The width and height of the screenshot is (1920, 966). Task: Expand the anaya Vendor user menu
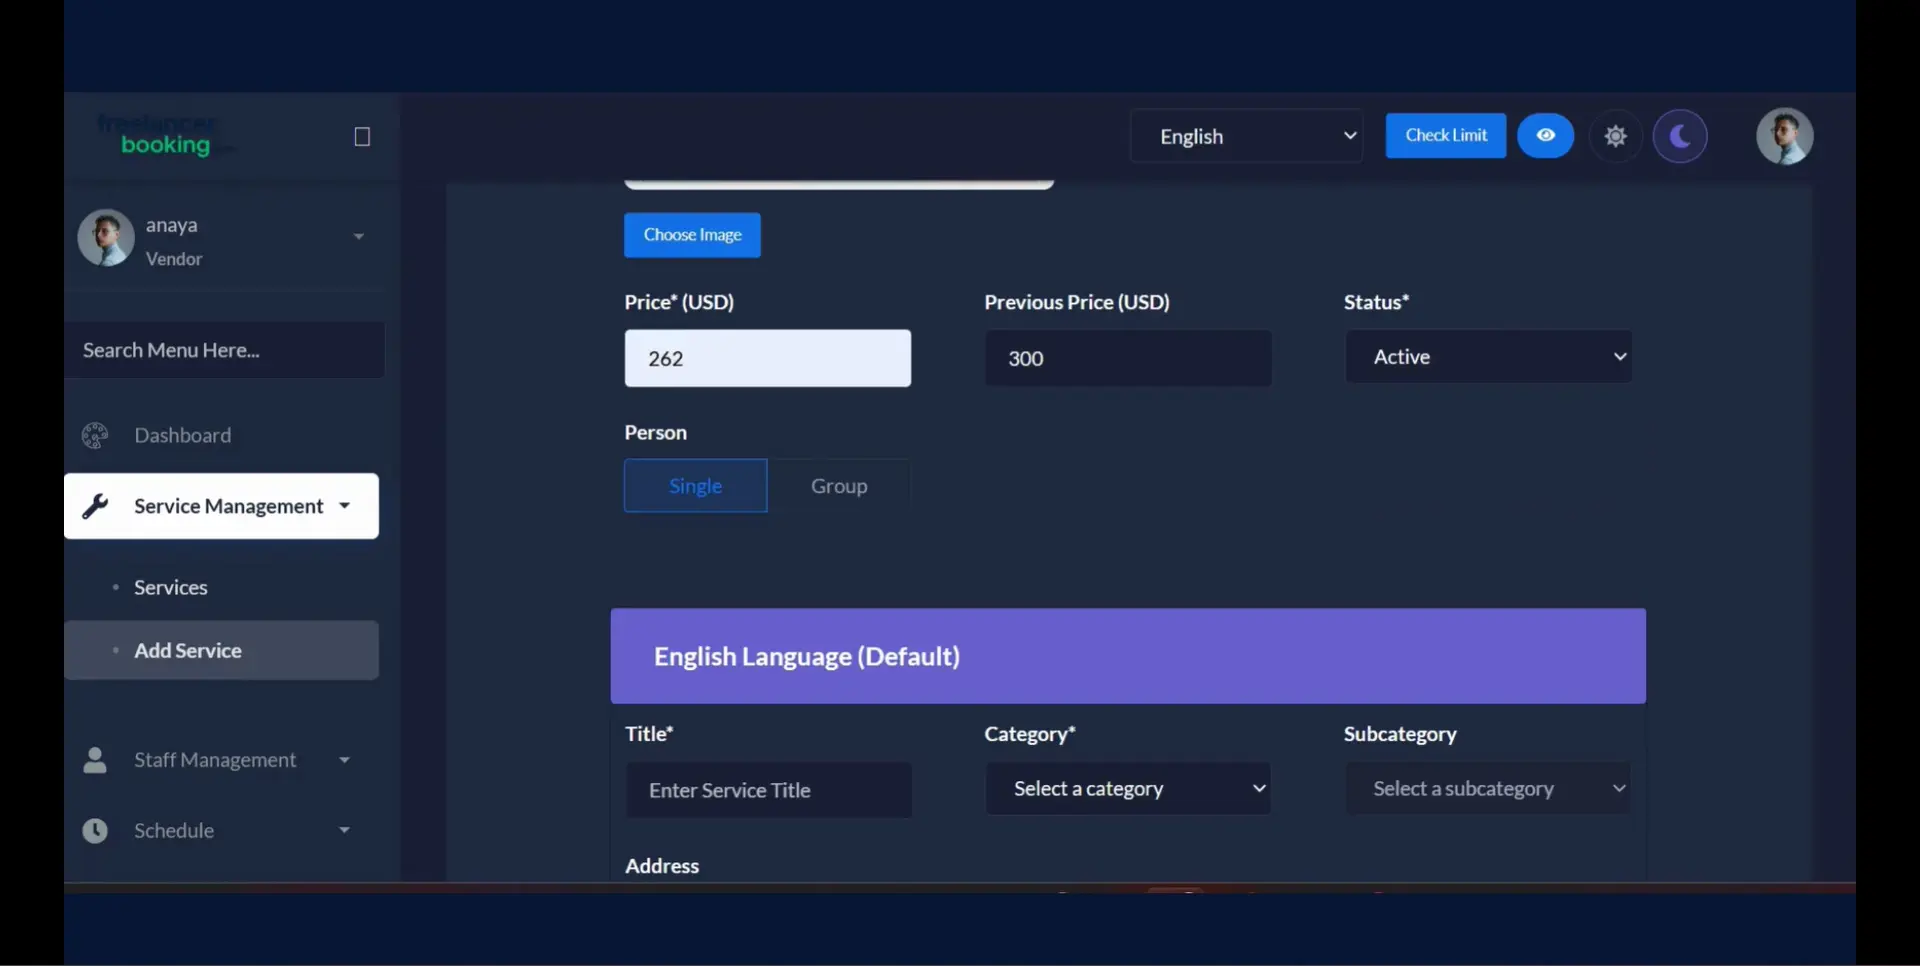tap(358, 237)
